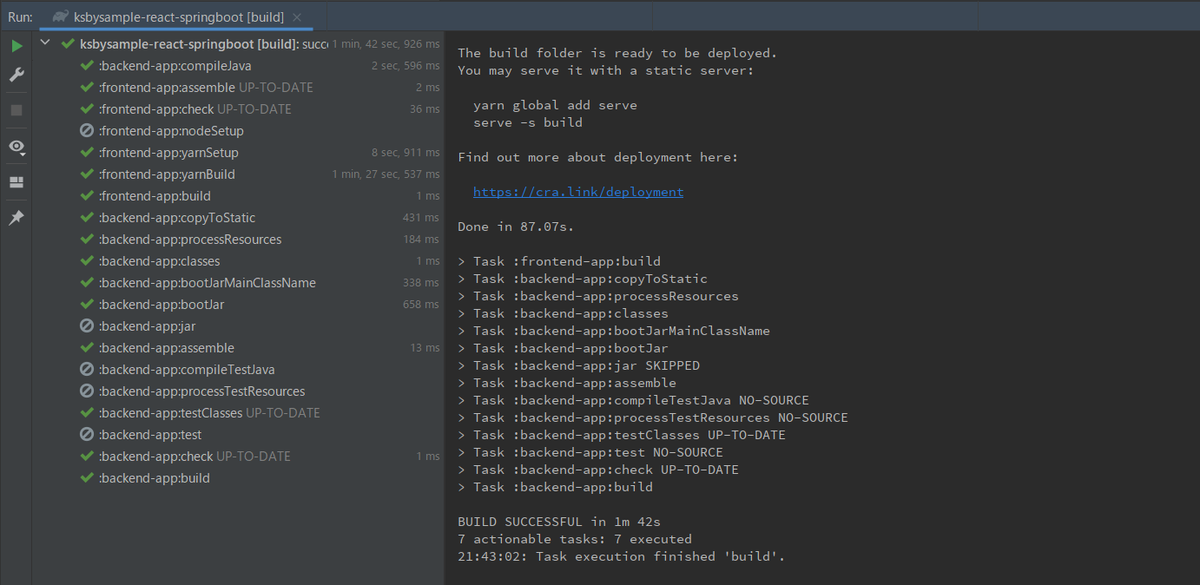This screenshot has height=585, width=1200.
Task: Open the https://cra.link/deployment link
Action: tap(578, 192)
